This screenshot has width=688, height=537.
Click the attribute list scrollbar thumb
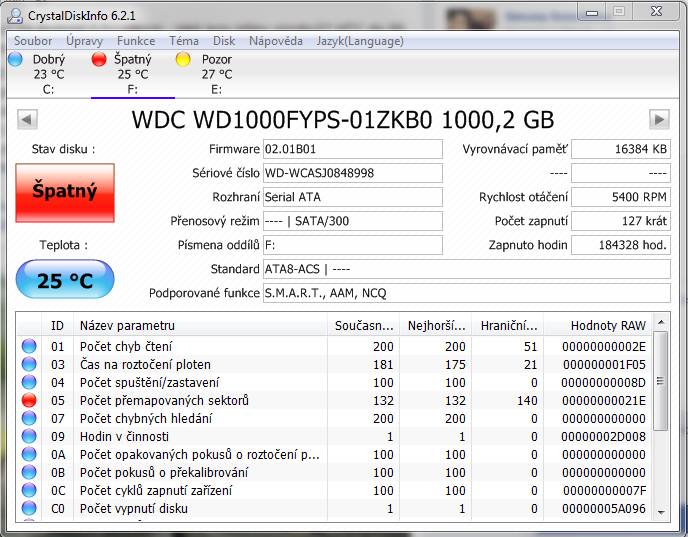coord(660,381)
